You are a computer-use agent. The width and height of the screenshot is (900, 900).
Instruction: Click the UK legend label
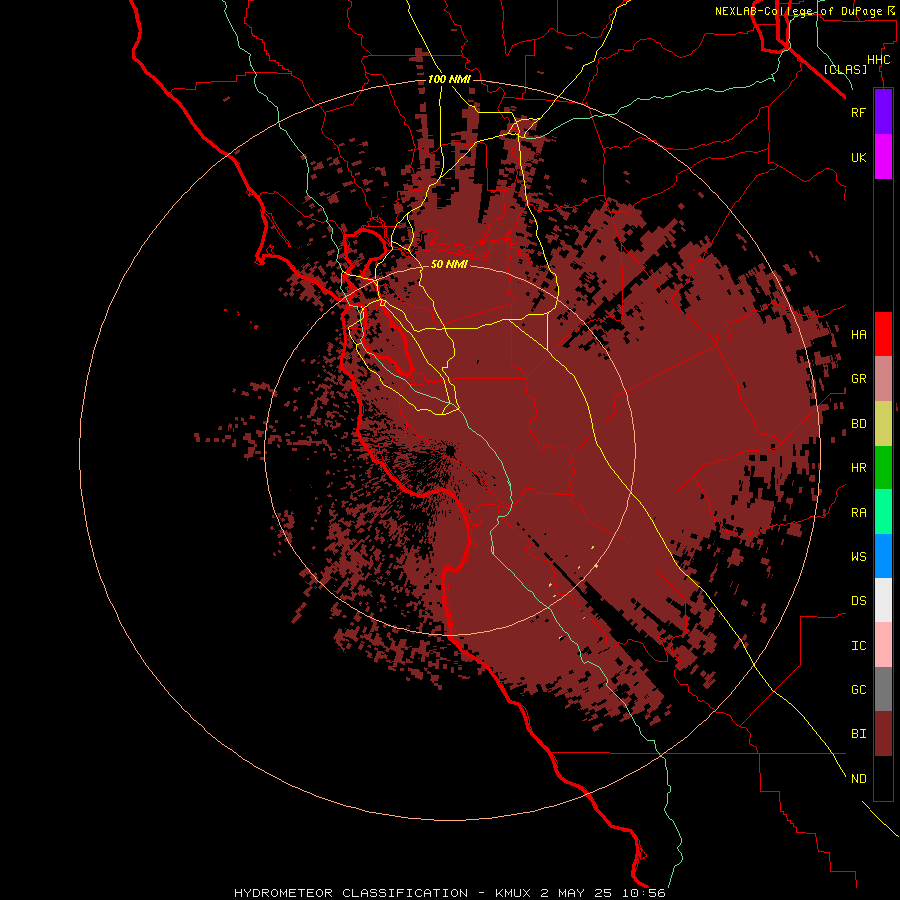pyautogui.click(x=858, y=157)
